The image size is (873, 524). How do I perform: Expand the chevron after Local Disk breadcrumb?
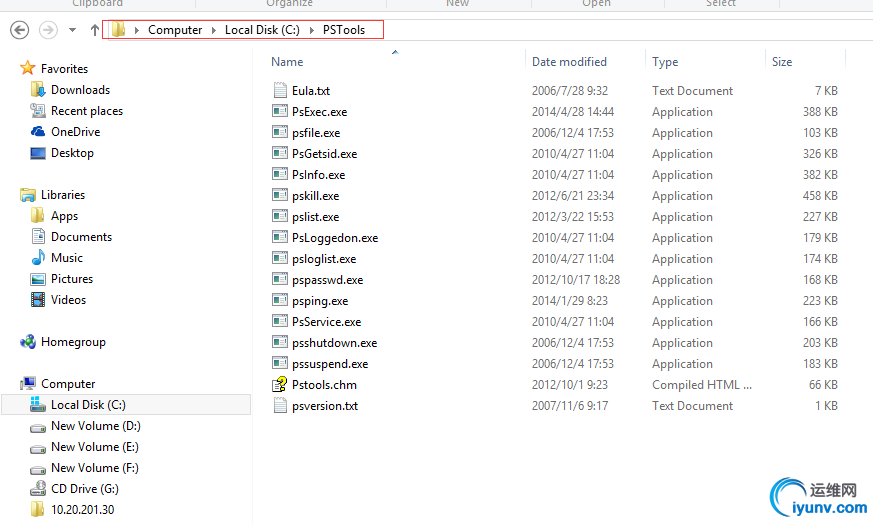312,30
